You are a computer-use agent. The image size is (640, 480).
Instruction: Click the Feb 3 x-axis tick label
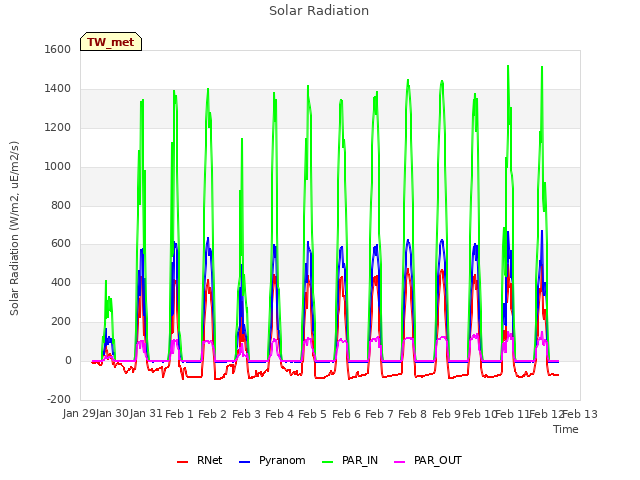[x=246, y=414]
